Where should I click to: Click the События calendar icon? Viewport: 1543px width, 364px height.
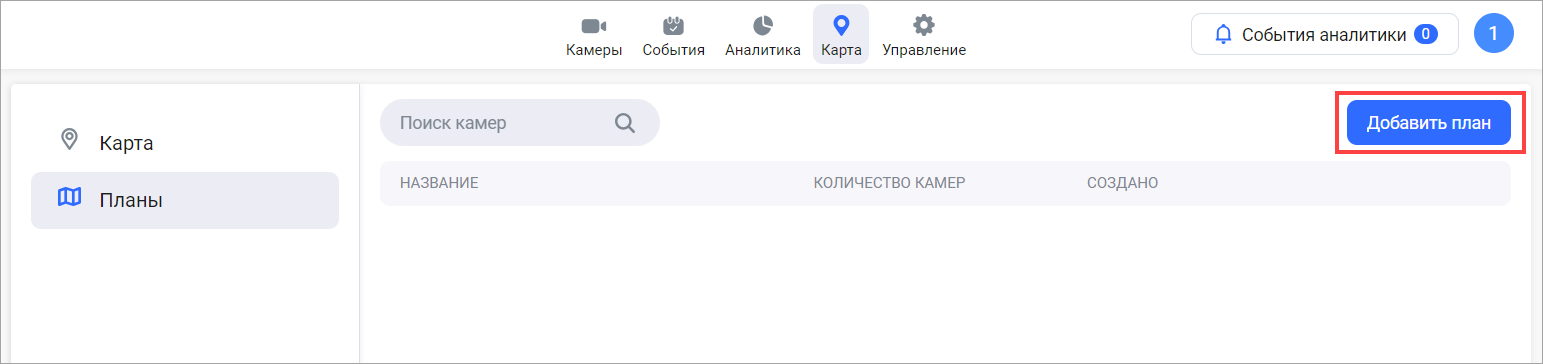[674, 25]
